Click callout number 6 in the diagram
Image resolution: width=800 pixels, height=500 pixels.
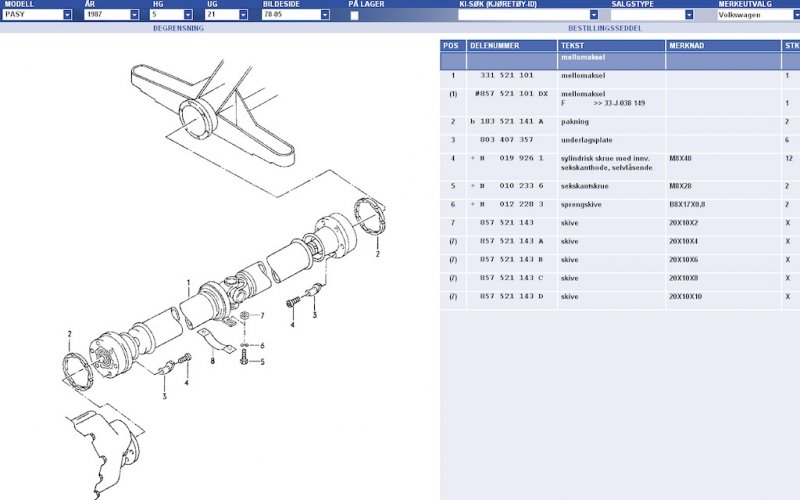[262, 345]
